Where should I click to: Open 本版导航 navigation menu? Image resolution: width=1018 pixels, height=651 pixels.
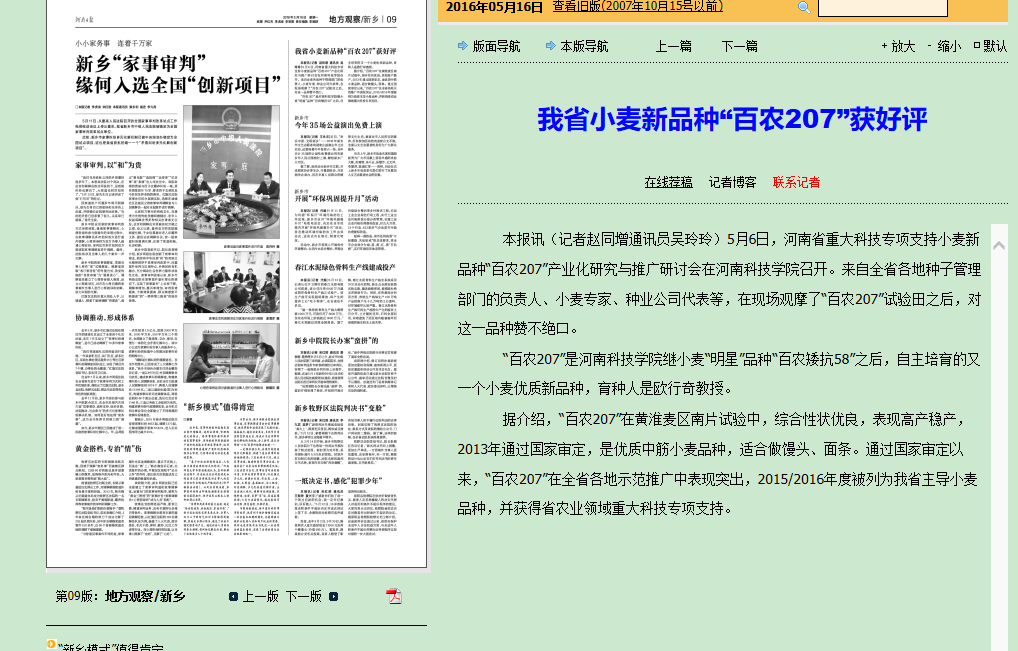[x=584, y=46]
